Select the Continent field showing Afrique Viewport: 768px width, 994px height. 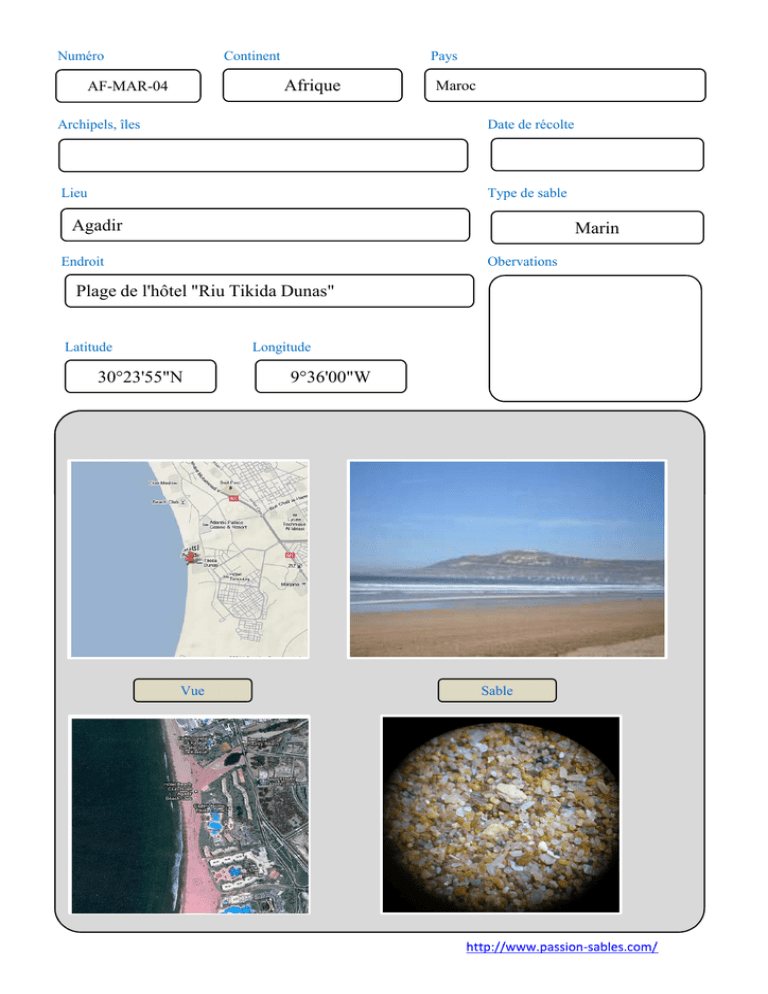312,85
